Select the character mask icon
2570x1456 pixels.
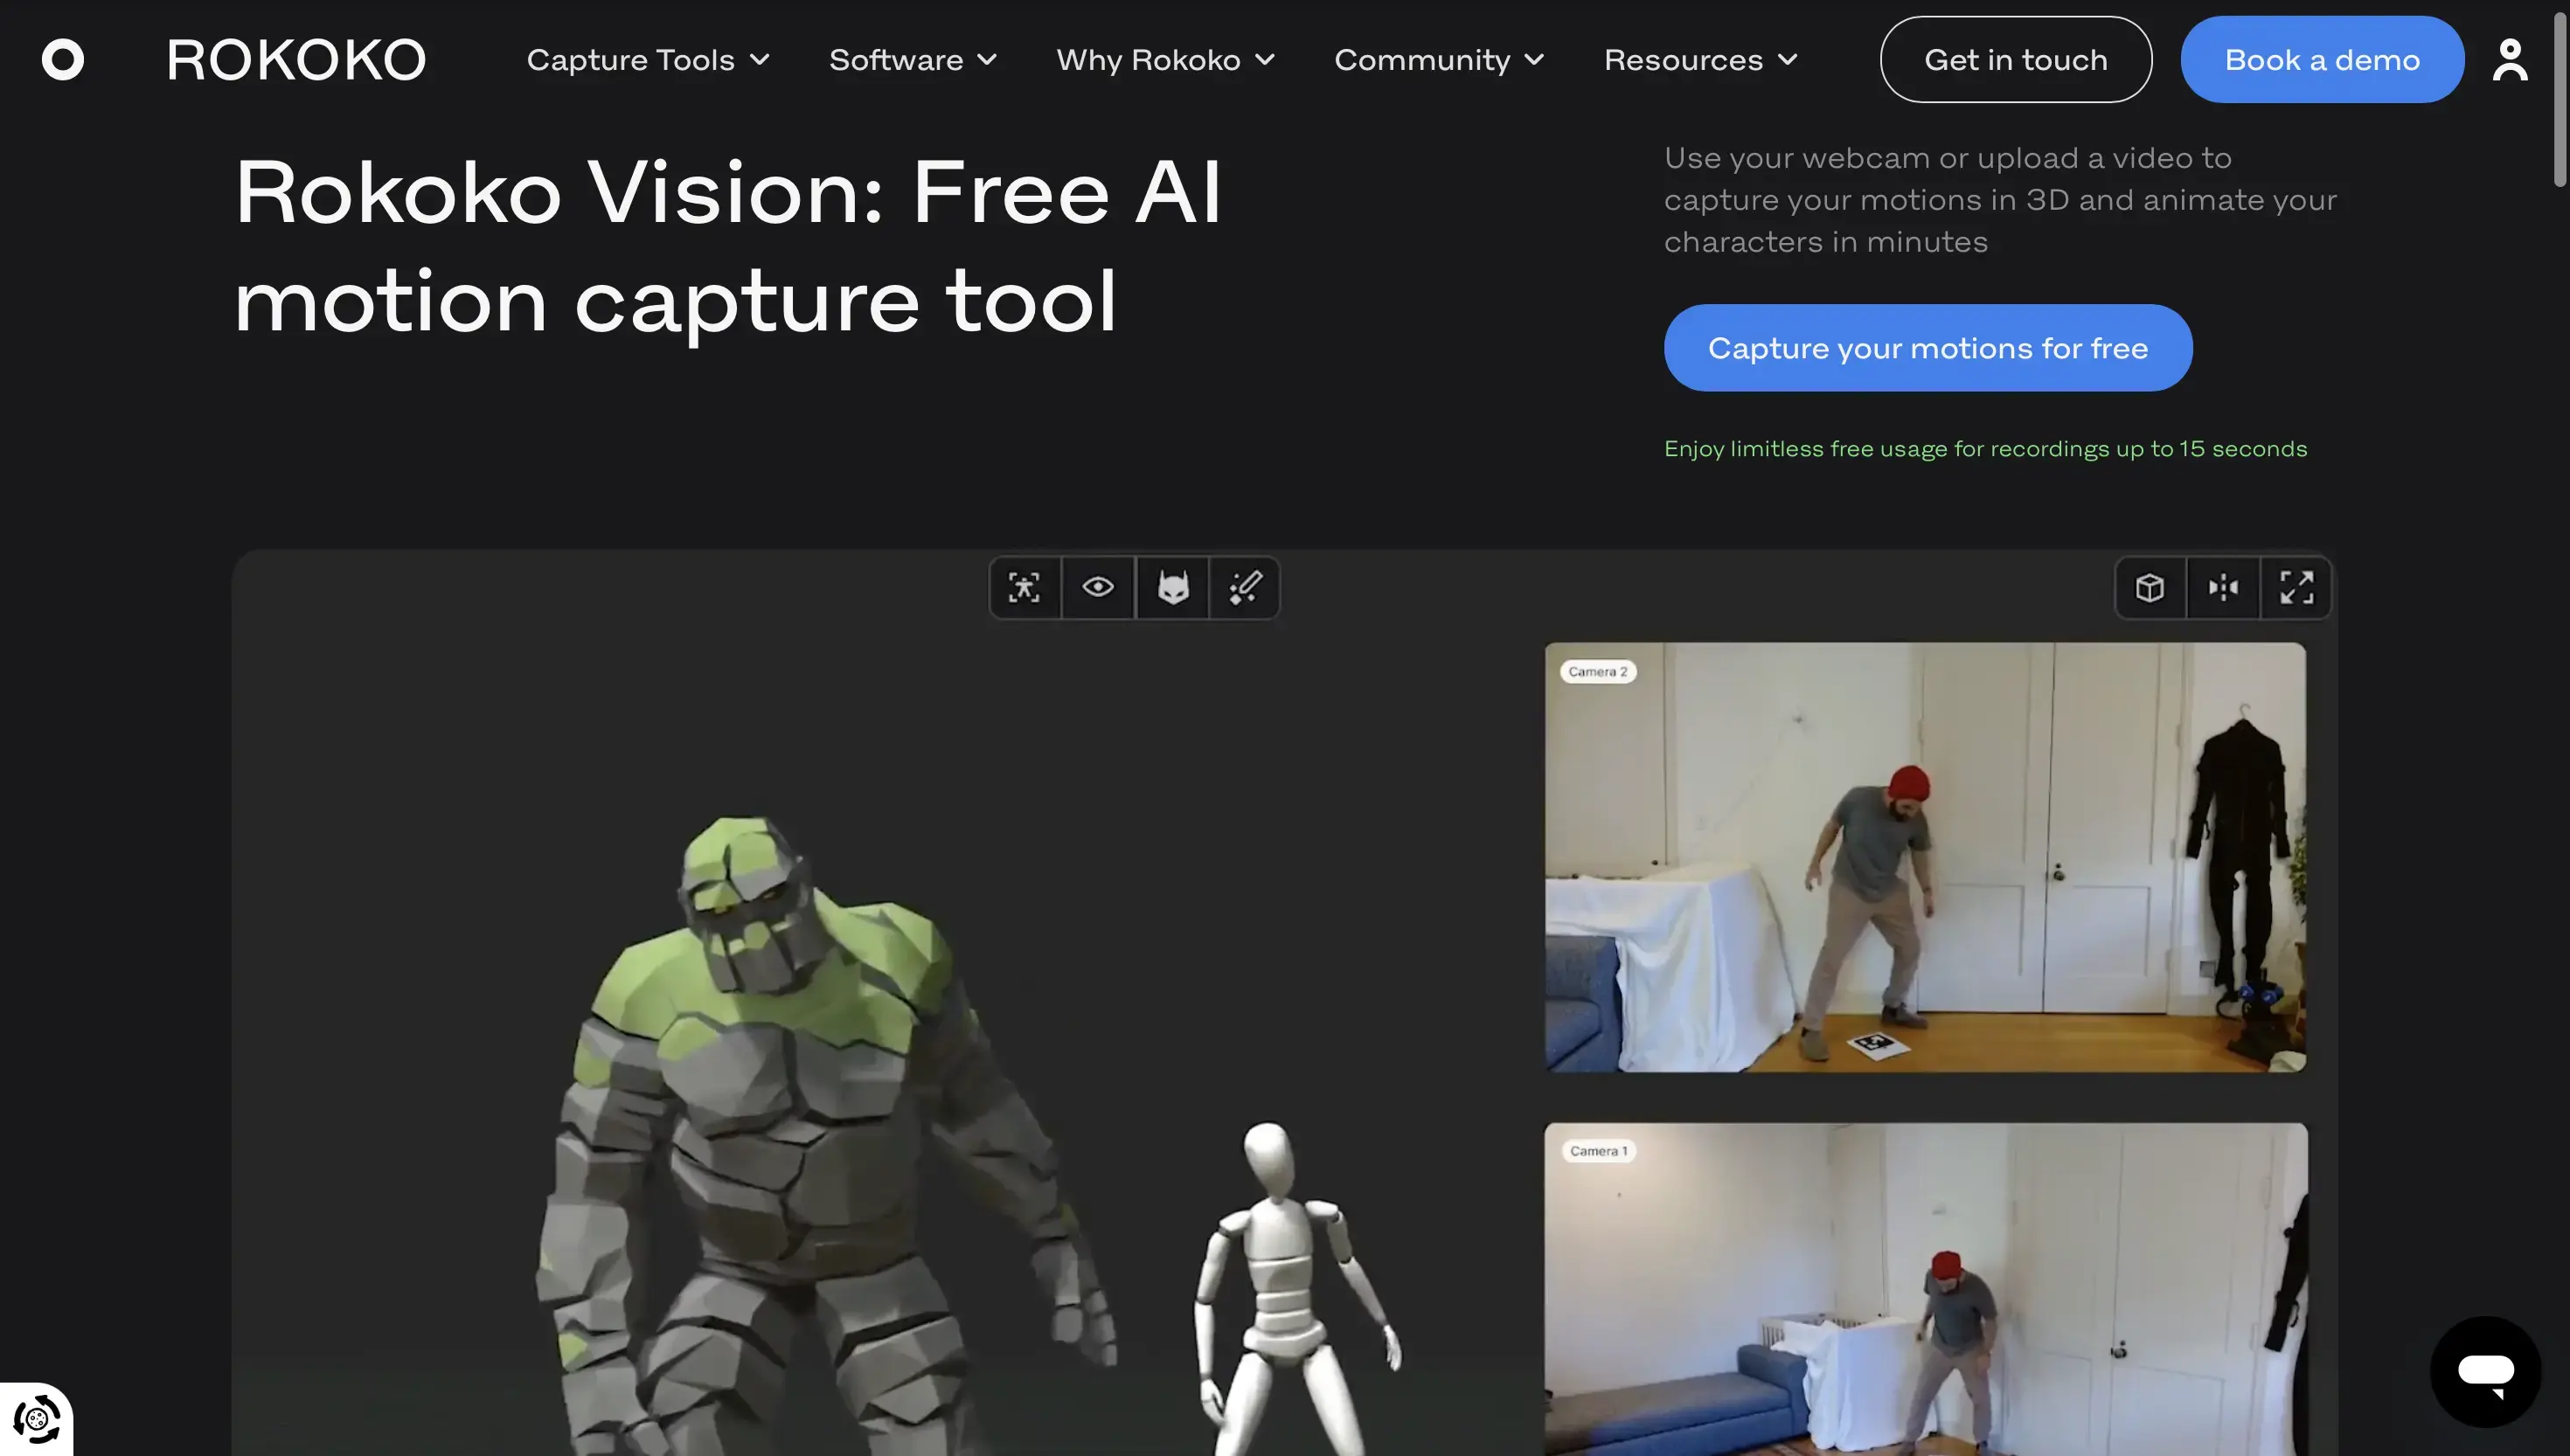coord(1172,587)
